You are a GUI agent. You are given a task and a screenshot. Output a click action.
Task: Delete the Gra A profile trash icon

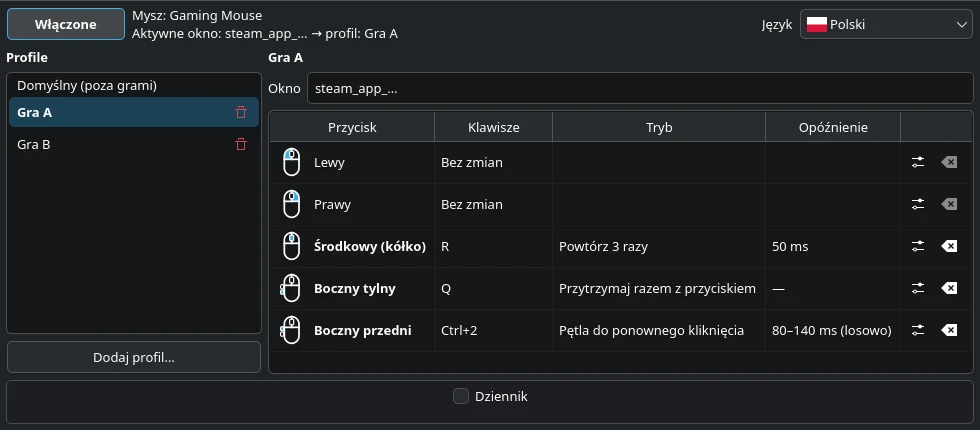tap(241, 112)
